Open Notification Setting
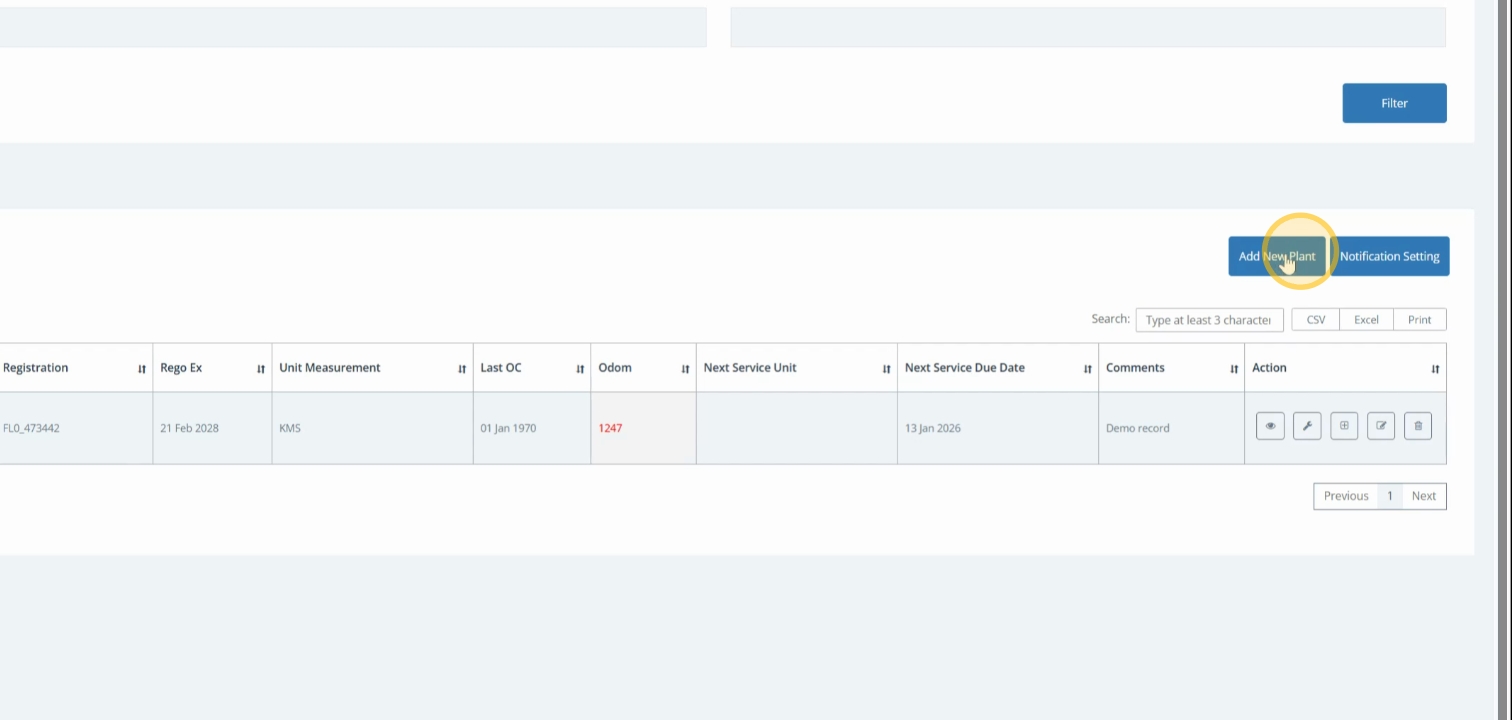 (x=1389, y=256)
